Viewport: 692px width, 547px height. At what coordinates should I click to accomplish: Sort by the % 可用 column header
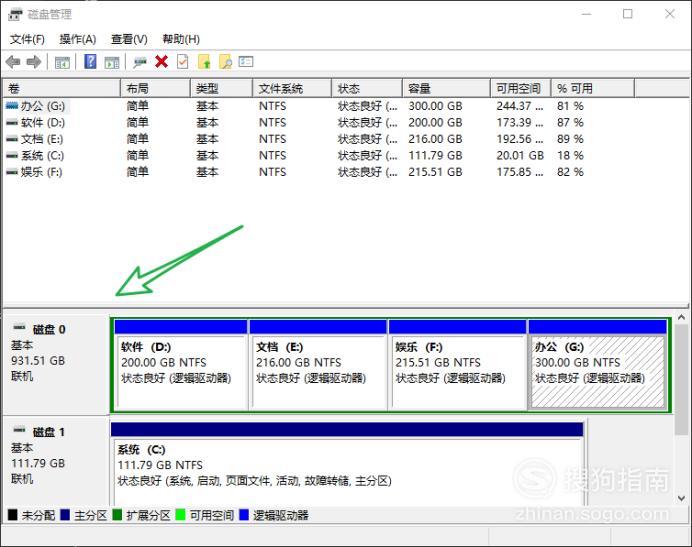(x=593, y=88)
